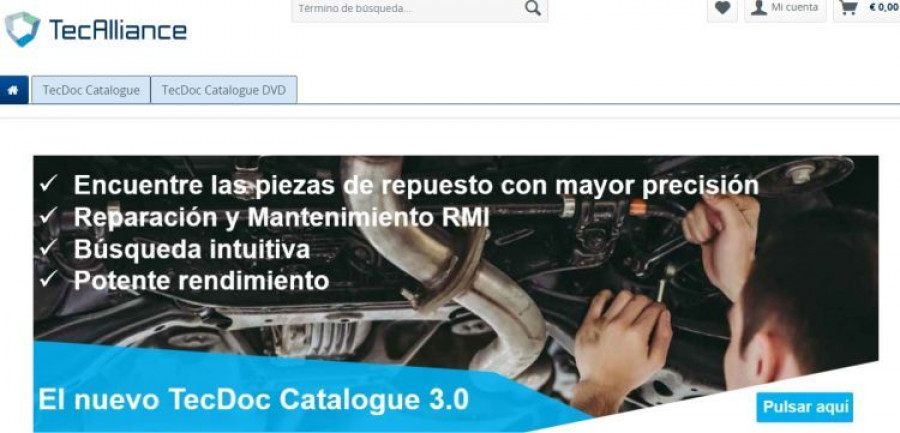Click 'Reparación y Mantenimiento RMI' banner line
900x433 pixels.
tap(281, 217)
